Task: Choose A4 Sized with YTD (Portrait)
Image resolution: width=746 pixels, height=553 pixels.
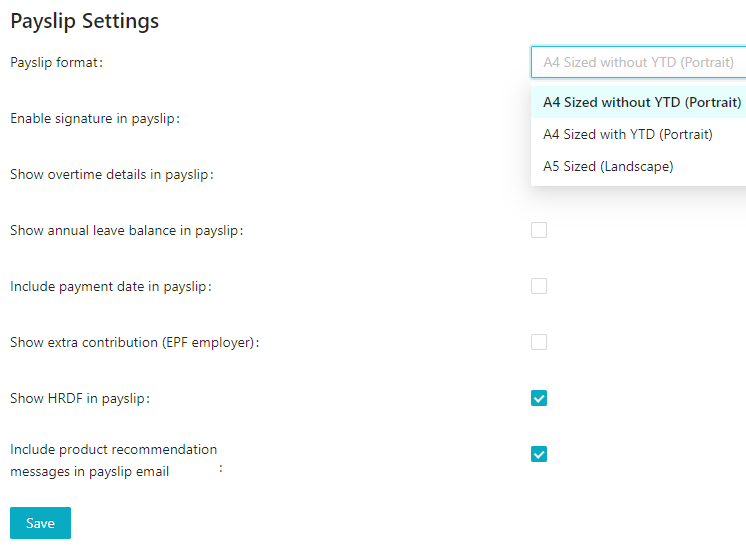Action: 628,134
